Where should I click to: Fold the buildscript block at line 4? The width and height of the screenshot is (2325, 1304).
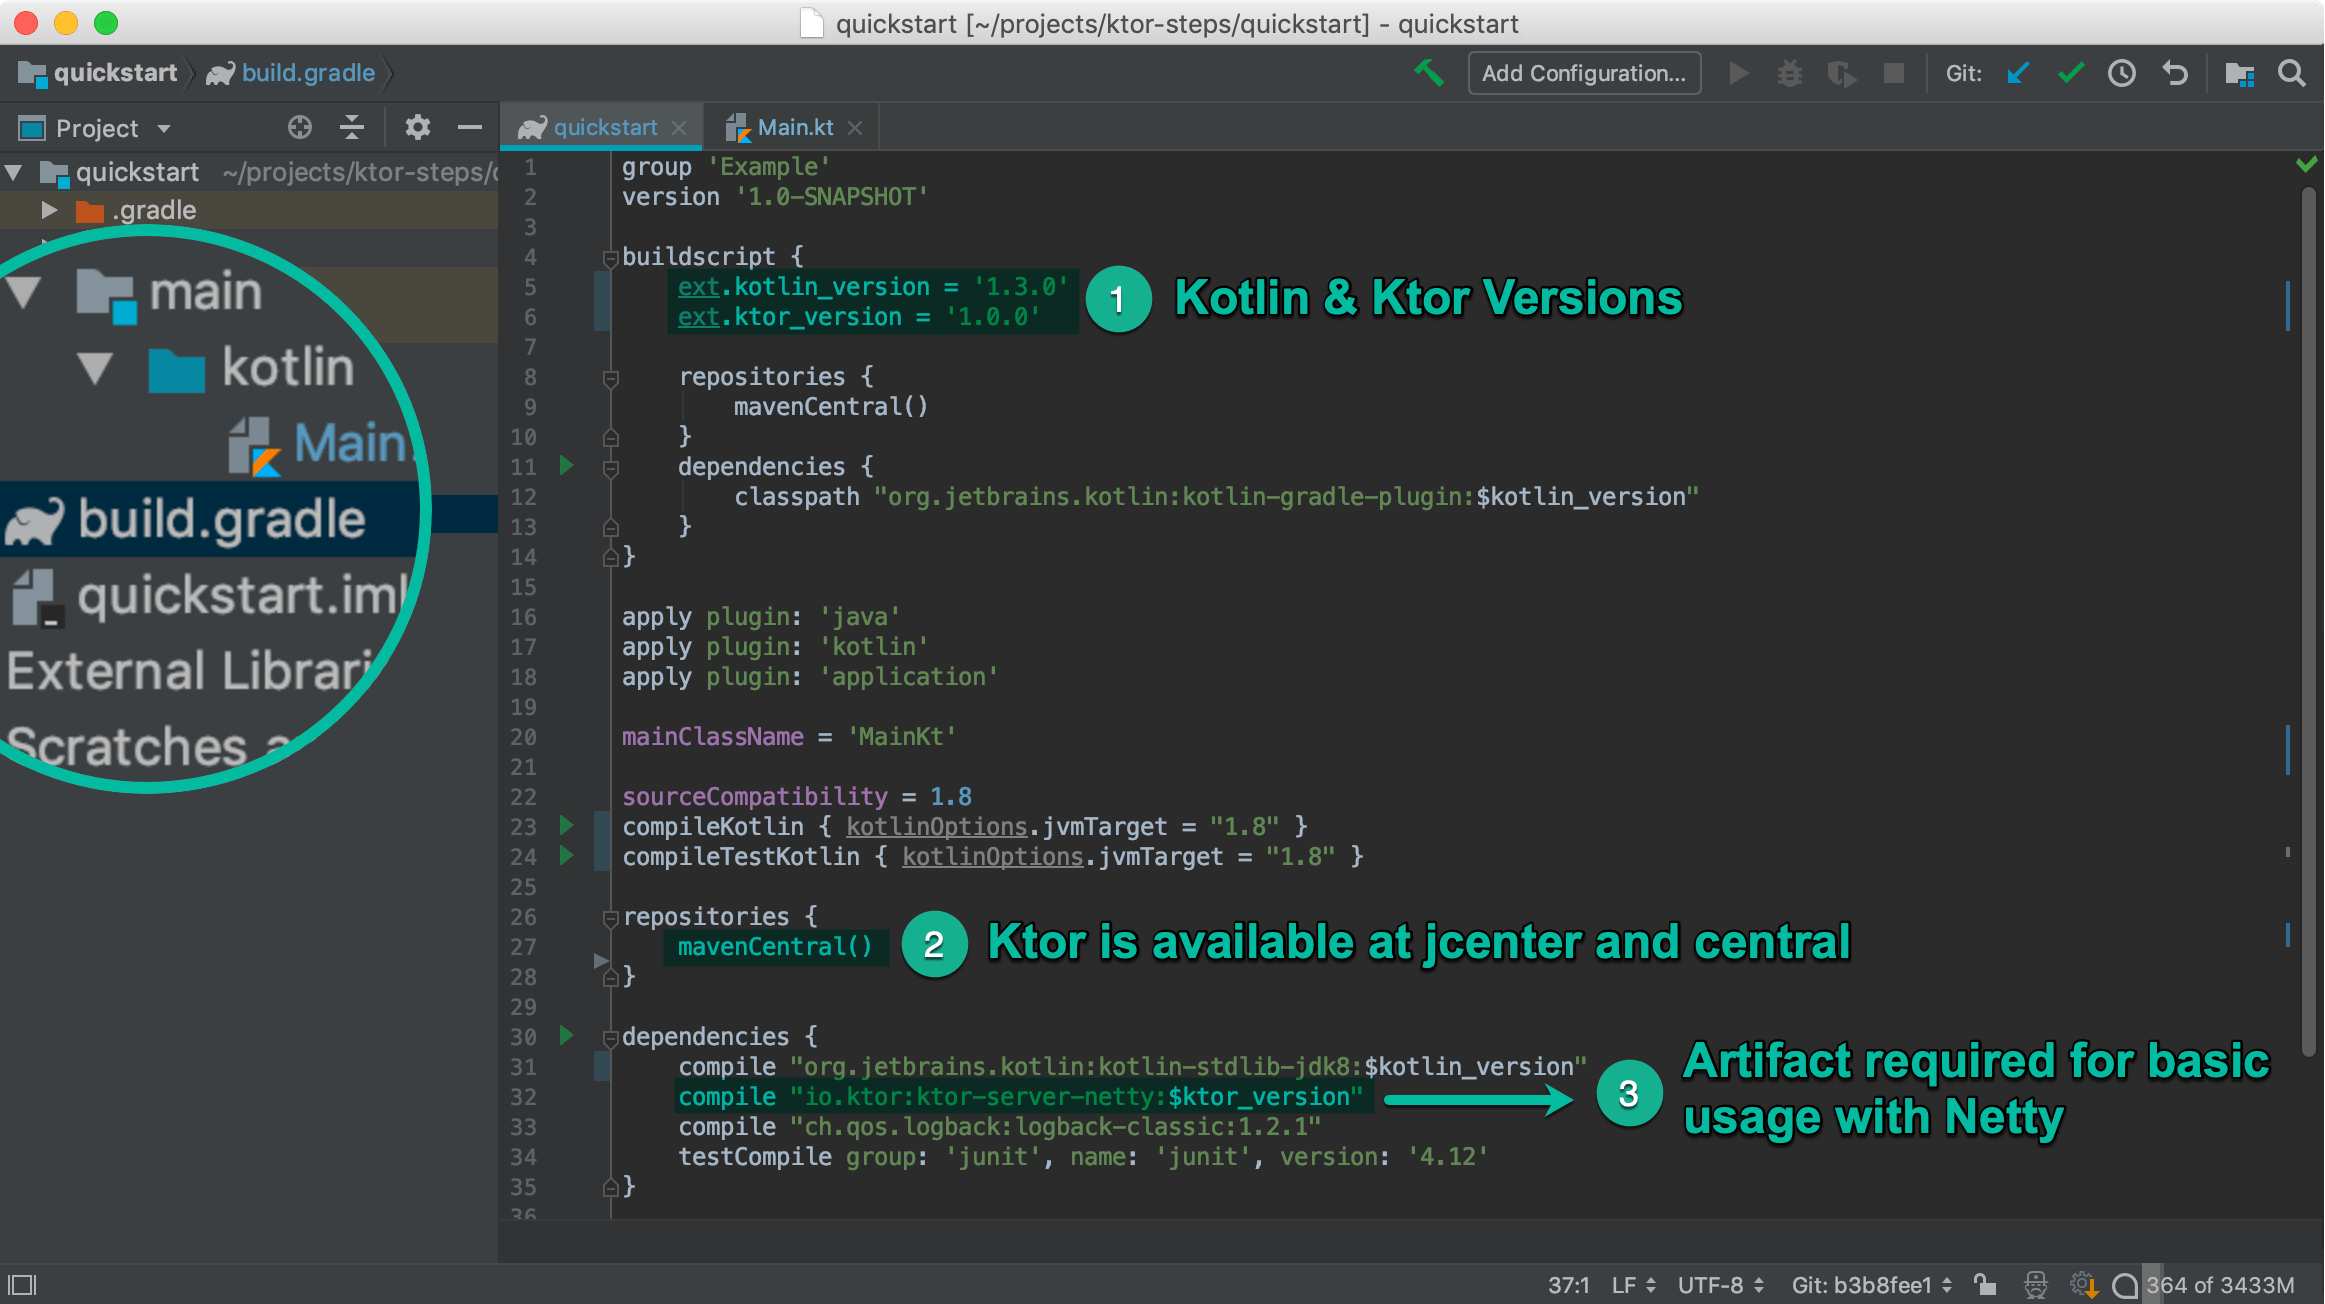610,258
